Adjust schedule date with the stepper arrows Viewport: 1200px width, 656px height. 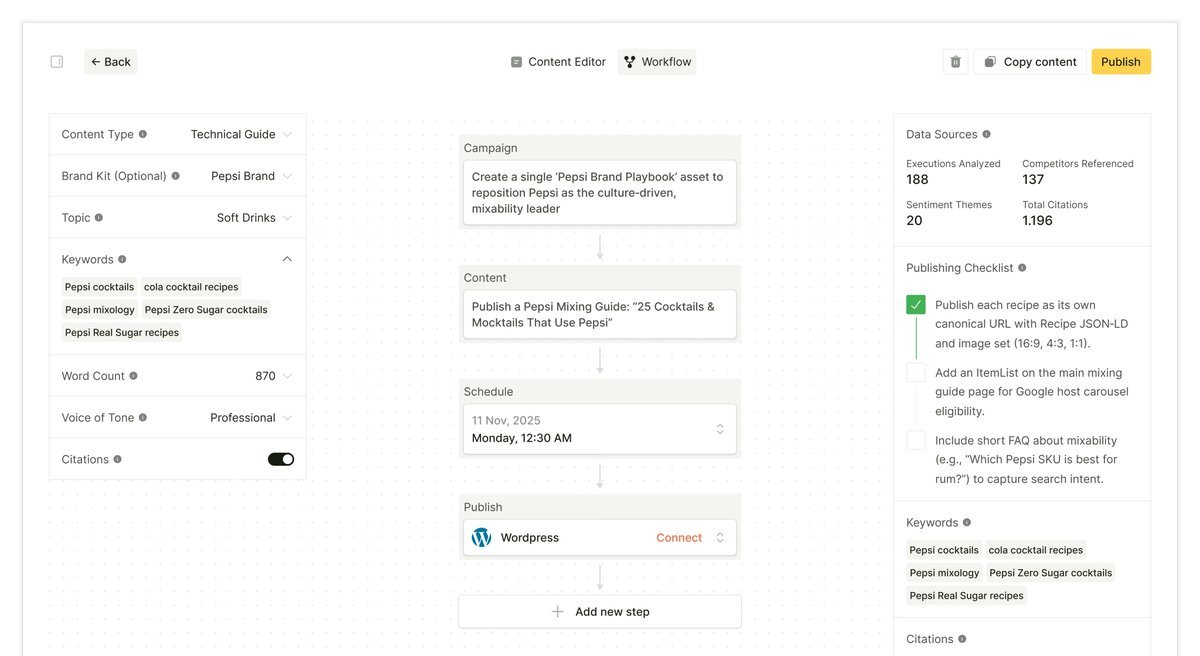(x=720, y=429)
